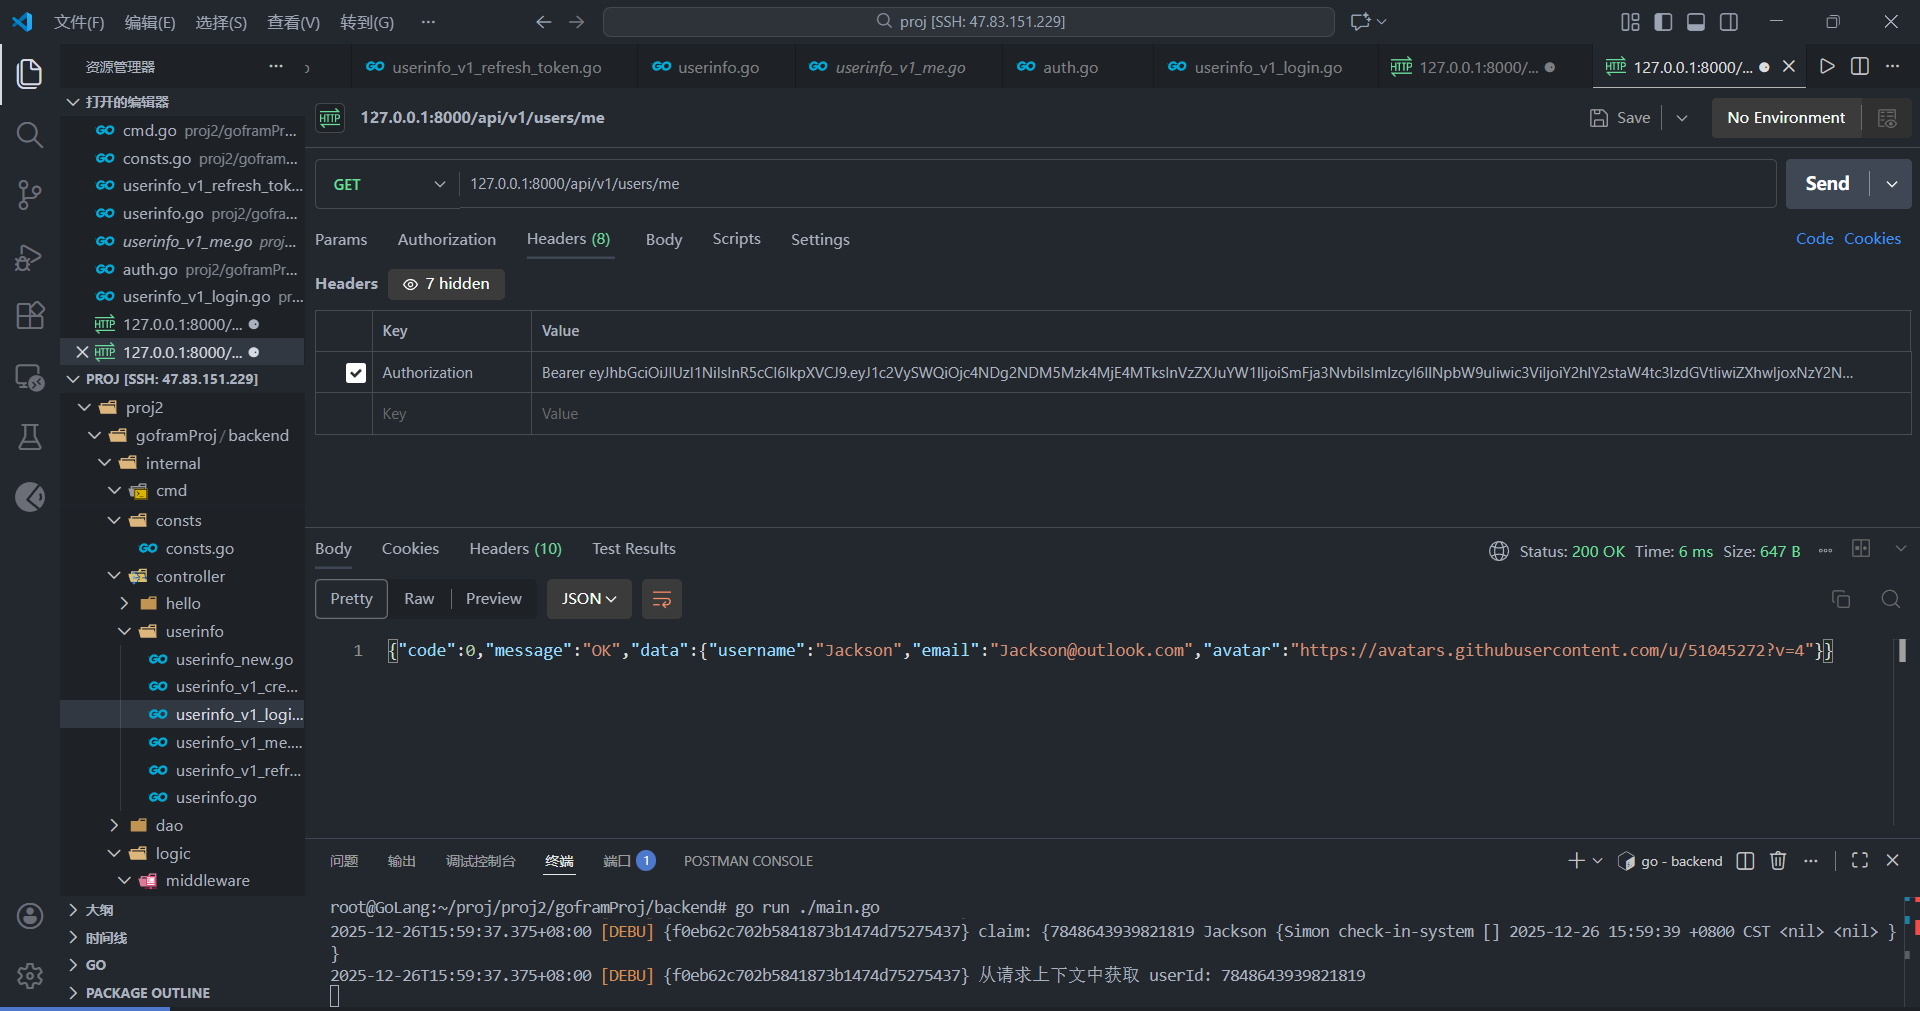Open the Extensions view
The height and width of the screenshot is (1011, 1920).
[30, 316]
